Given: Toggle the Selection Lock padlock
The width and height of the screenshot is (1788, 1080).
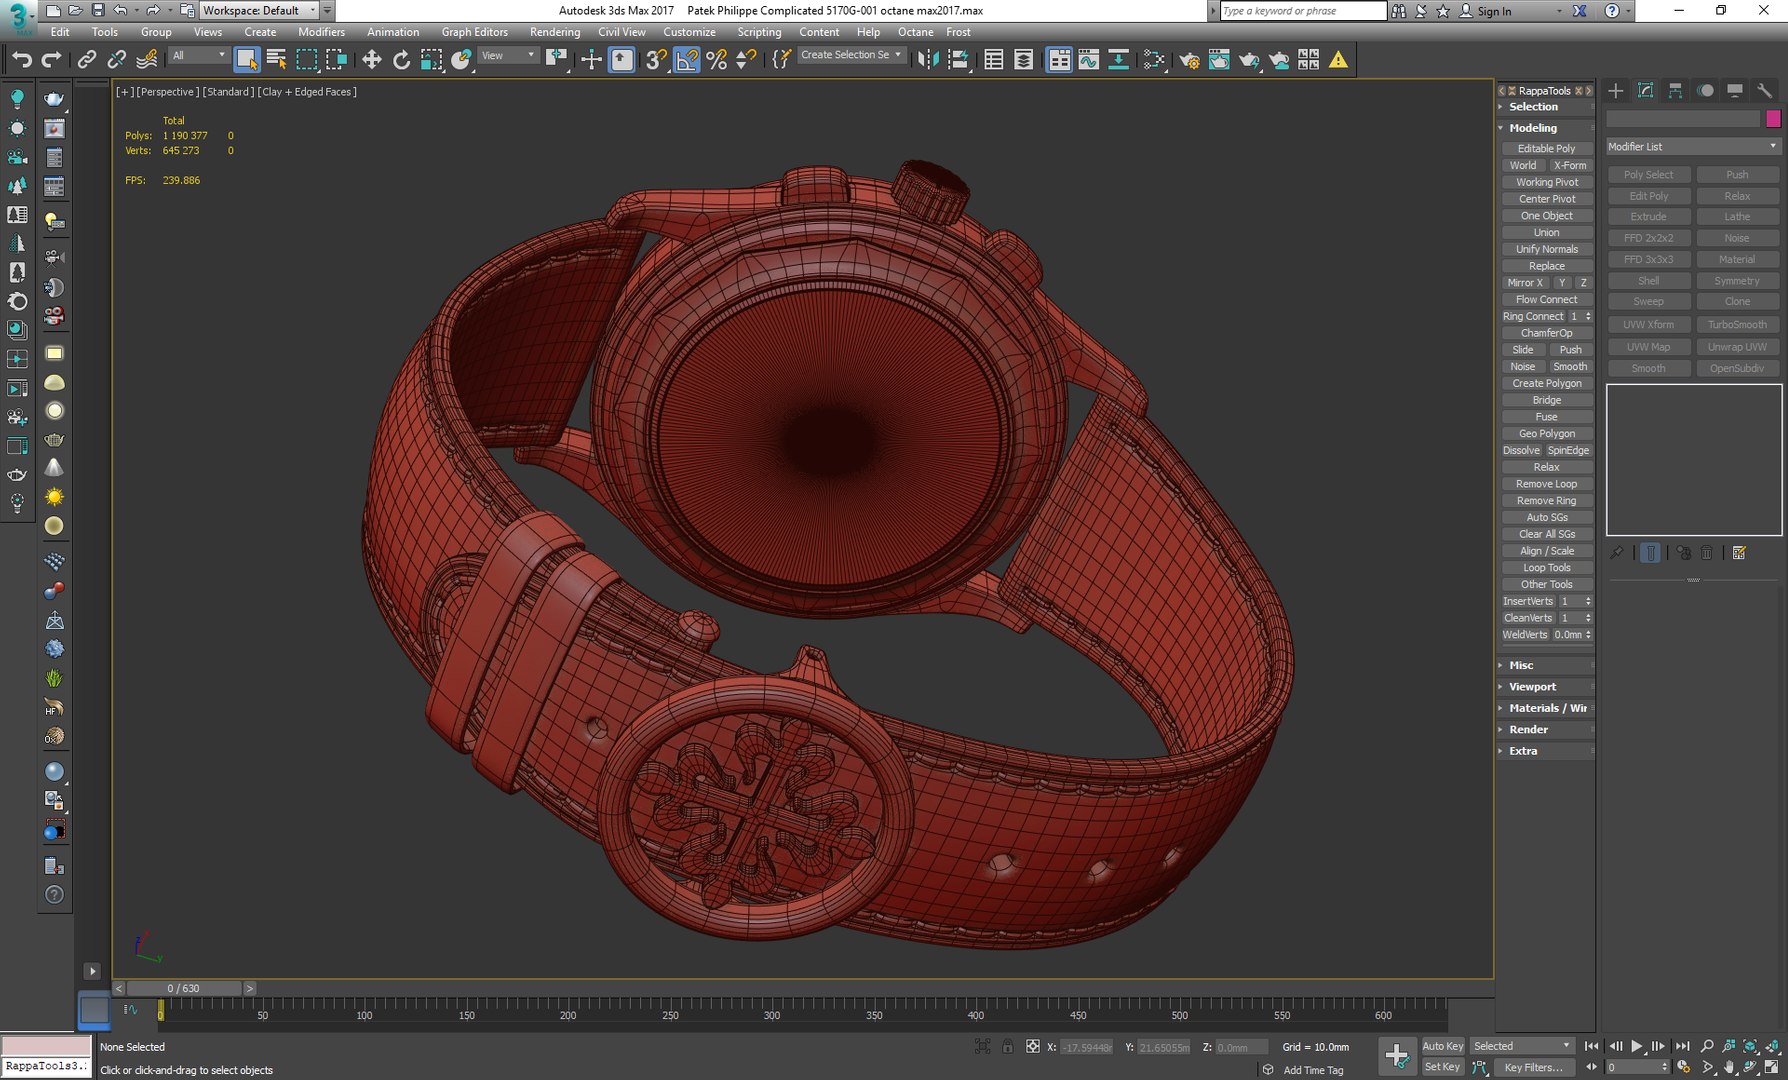Looking at the screenshot, I should point(1008,1047).
